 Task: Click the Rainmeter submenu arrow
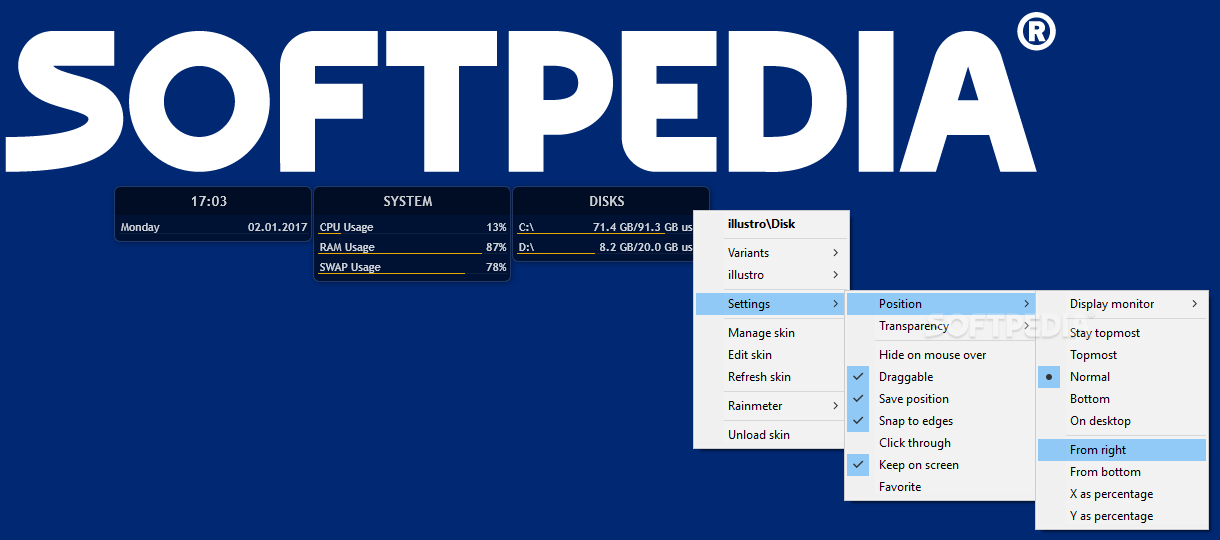(835, 406)
